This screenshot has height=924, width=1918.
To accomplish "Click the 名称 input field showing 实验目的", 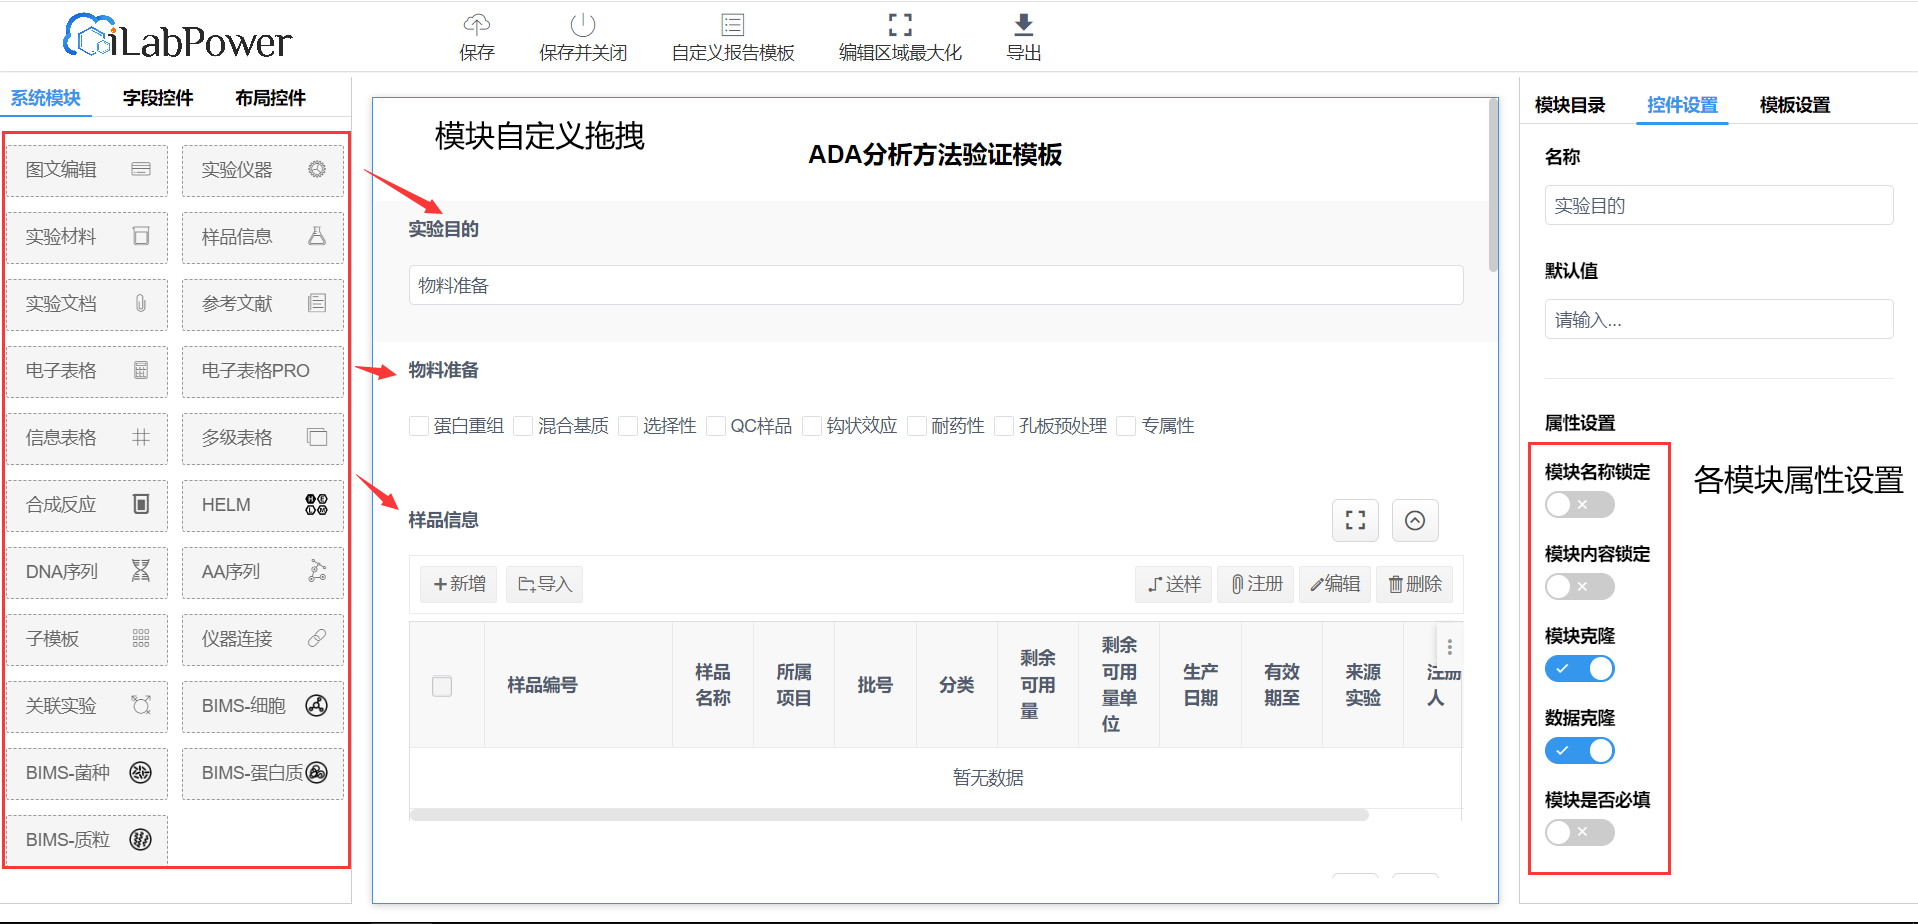I will click(1719, 205).
